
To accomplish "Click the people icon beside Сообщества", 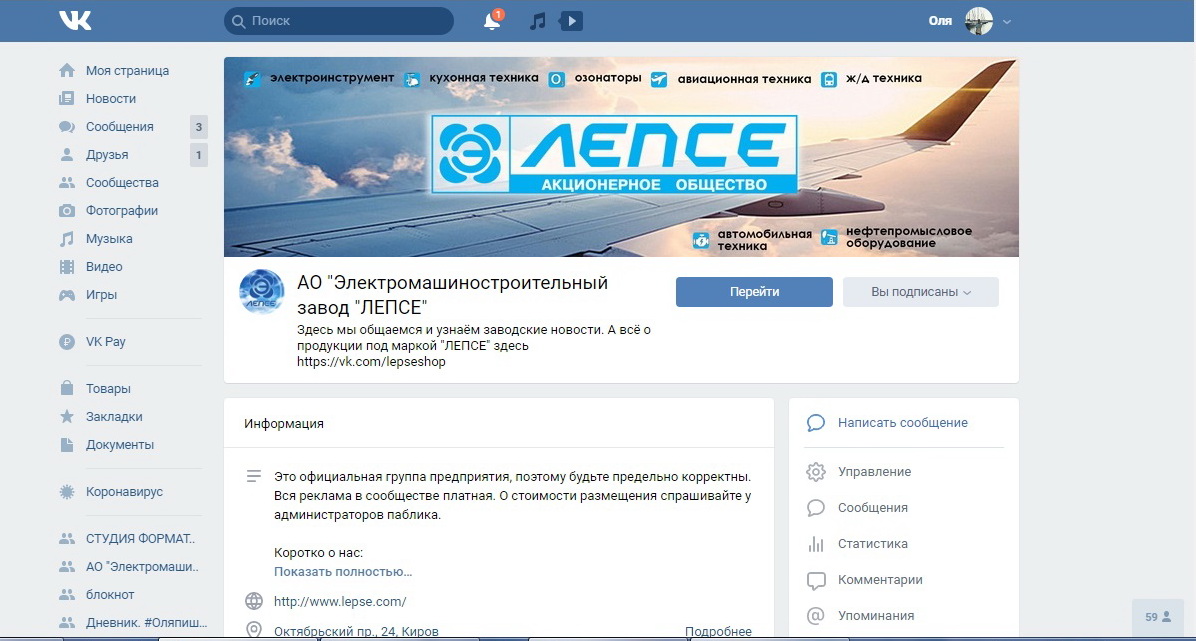I will coord(67,183).
